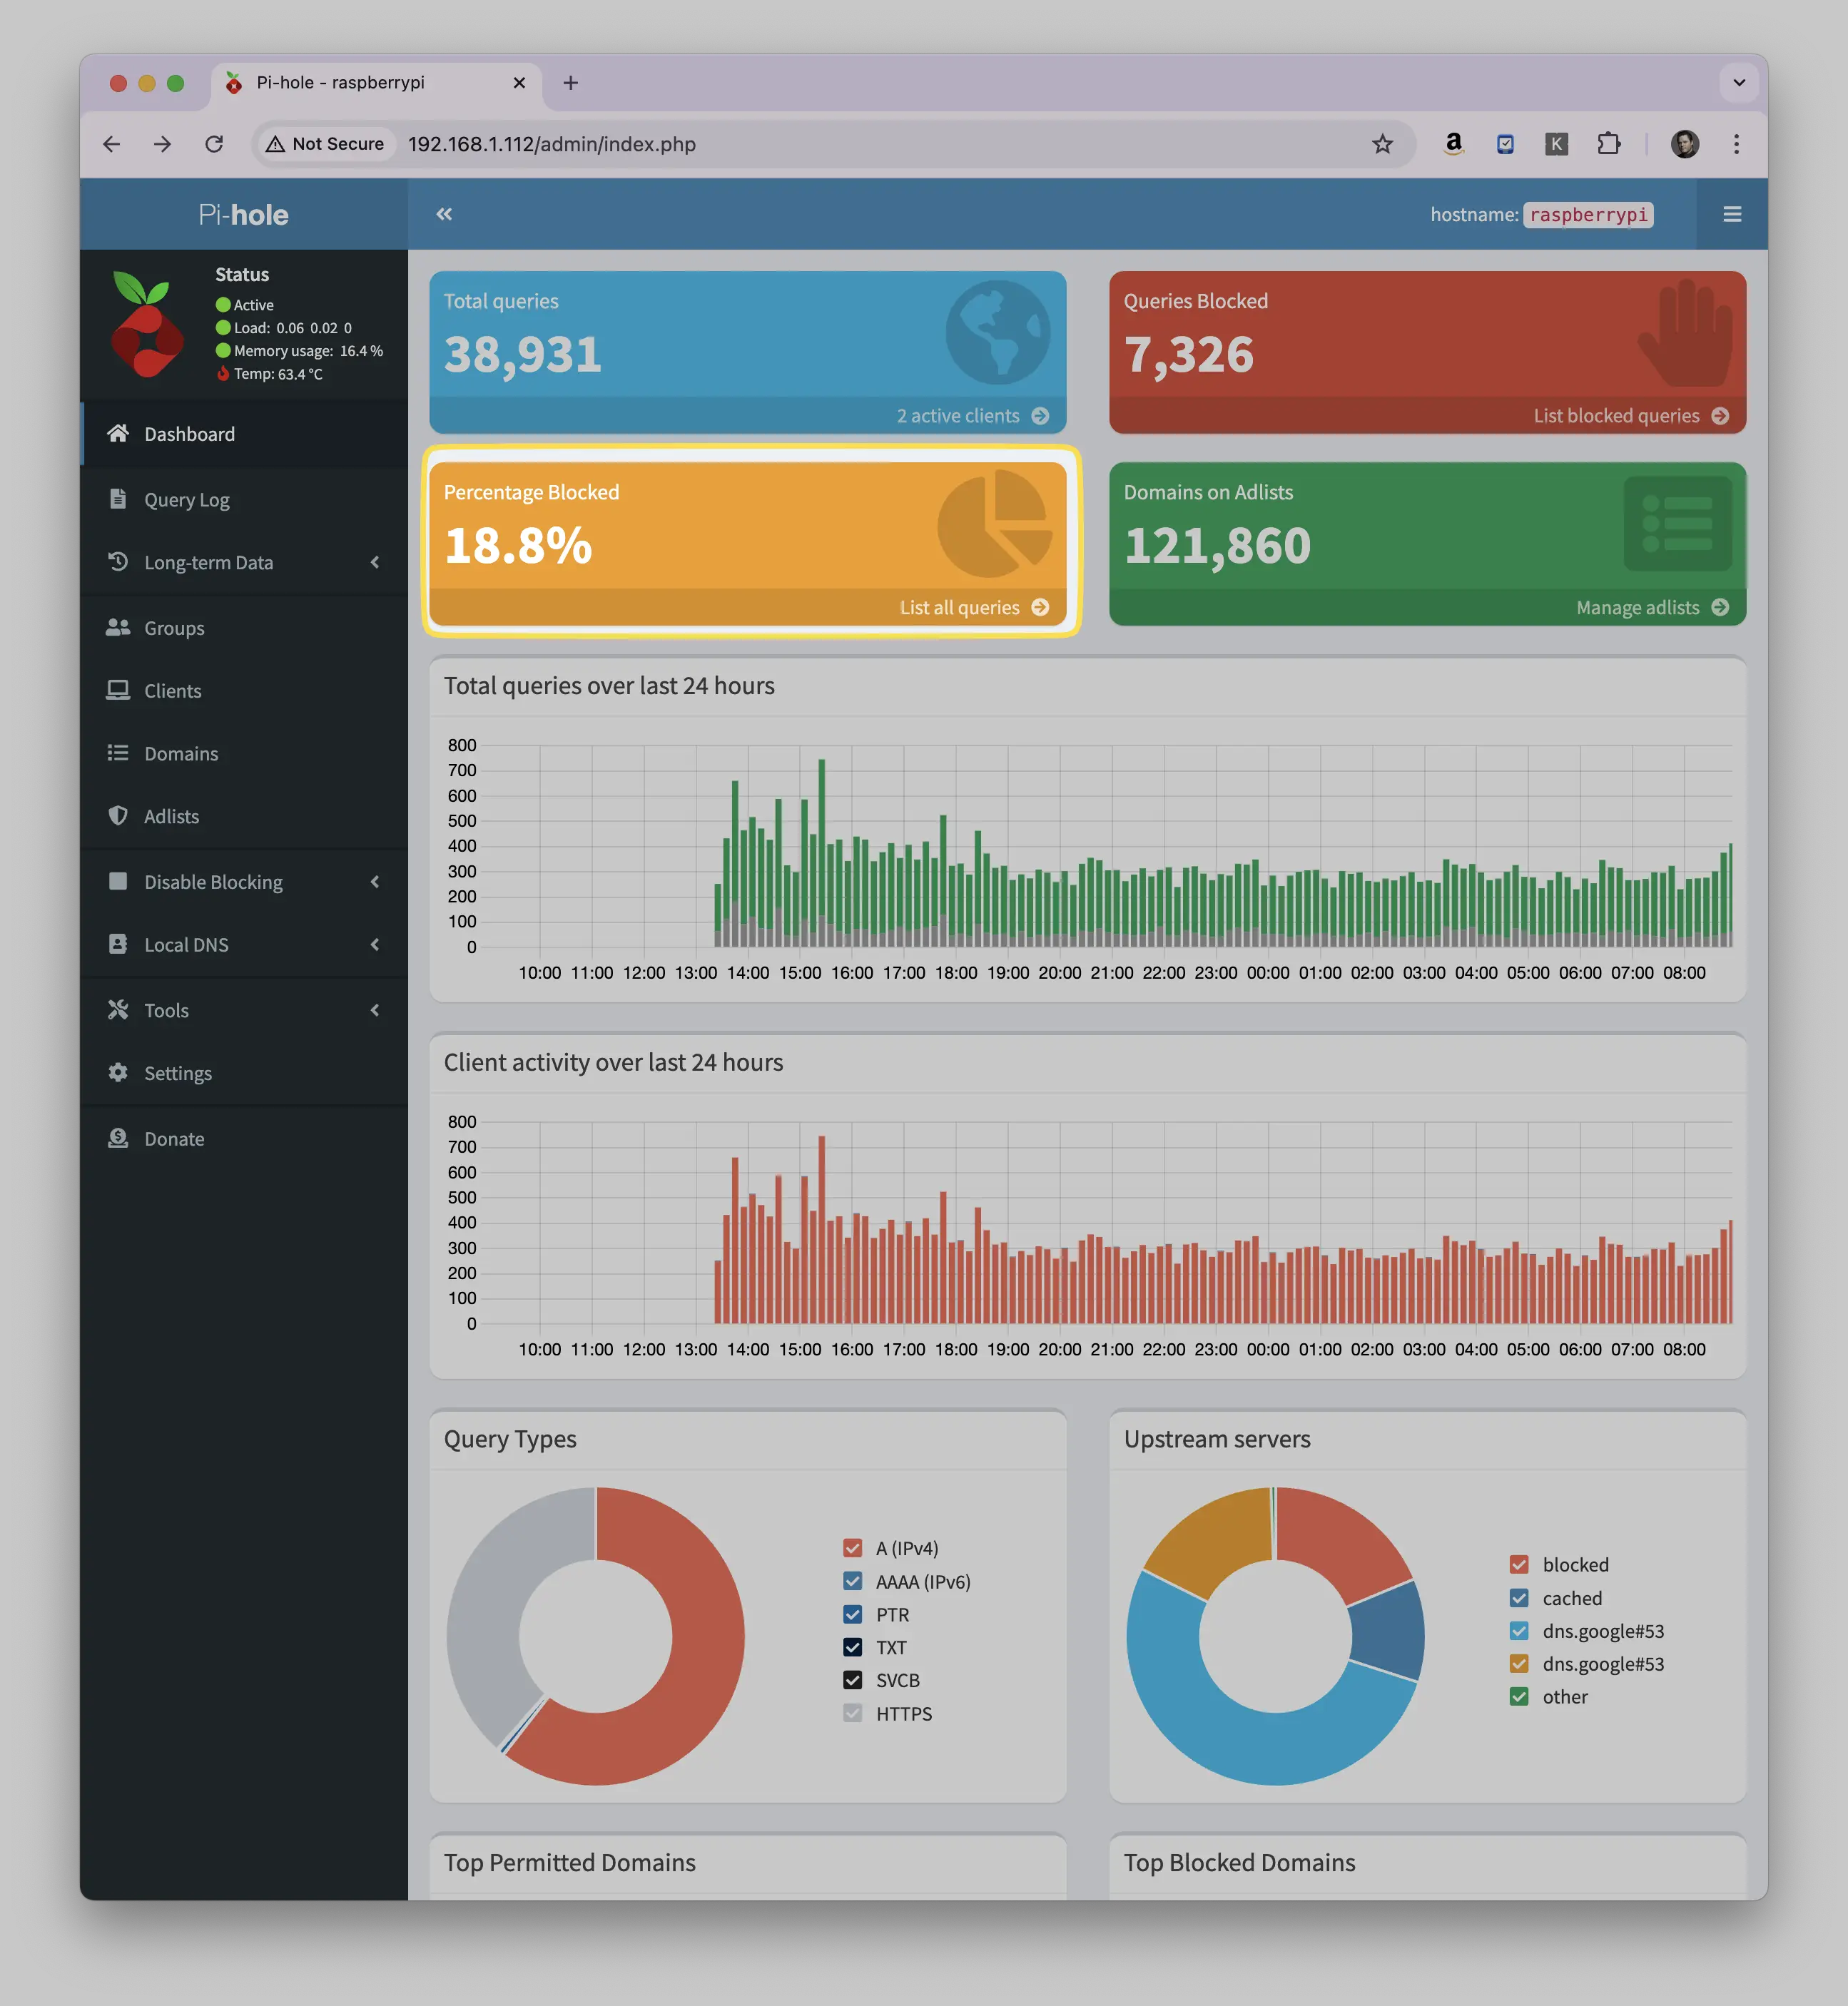Reload the page with the refresh icon
Viewport: 1848px width, 2006px height.
pyautogui.click(x=214, y=144)
